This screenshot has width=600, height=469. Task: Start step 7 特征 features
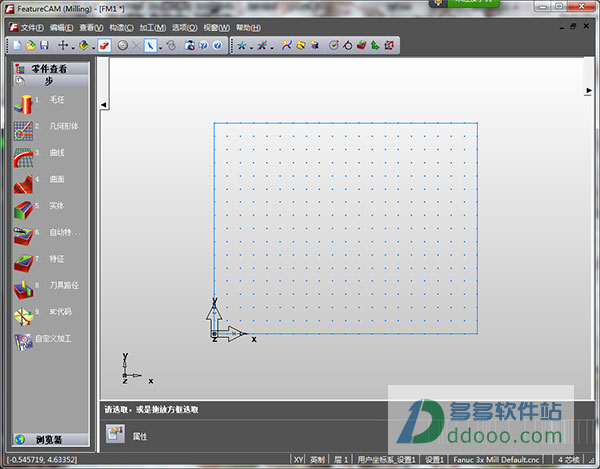pyautogui.click(x=39, y=262)
